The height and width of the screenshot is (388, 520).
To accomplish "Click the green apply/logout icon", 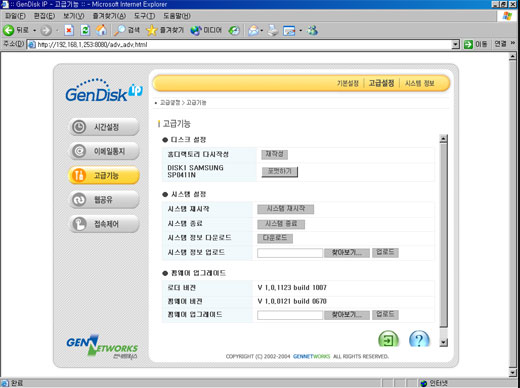I will (388, 339).
